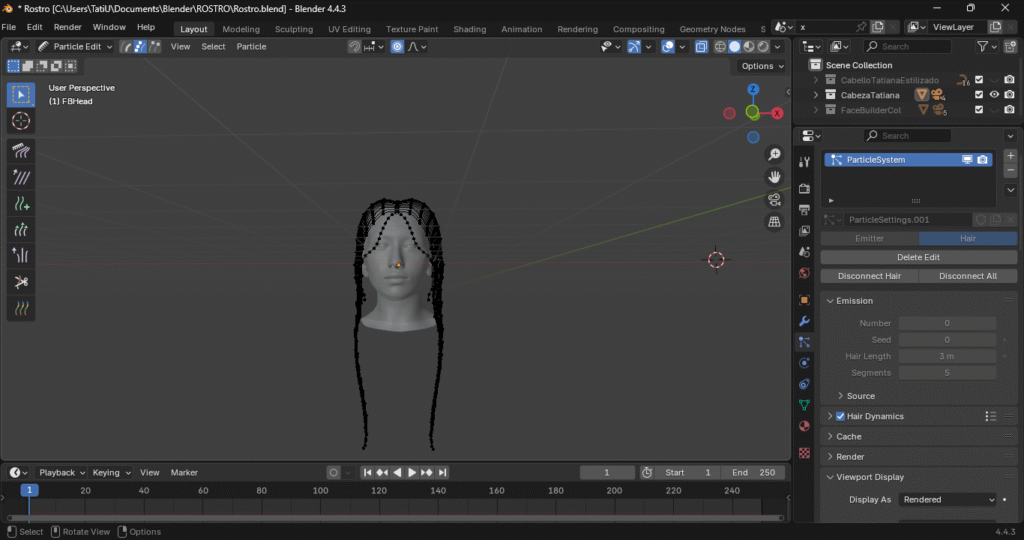The image size is (1024, 540).
Task: Select the Cut hair scissors tool
Action: pyautogui.click(x=21, y=282)
